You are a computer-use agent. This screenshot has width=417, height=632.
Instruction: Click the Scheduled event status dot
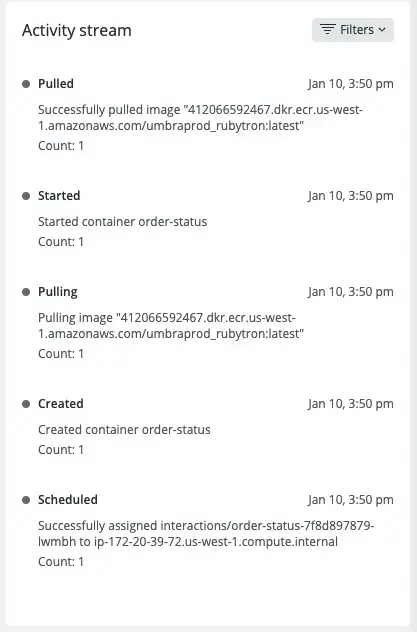[x=26, y=500]
